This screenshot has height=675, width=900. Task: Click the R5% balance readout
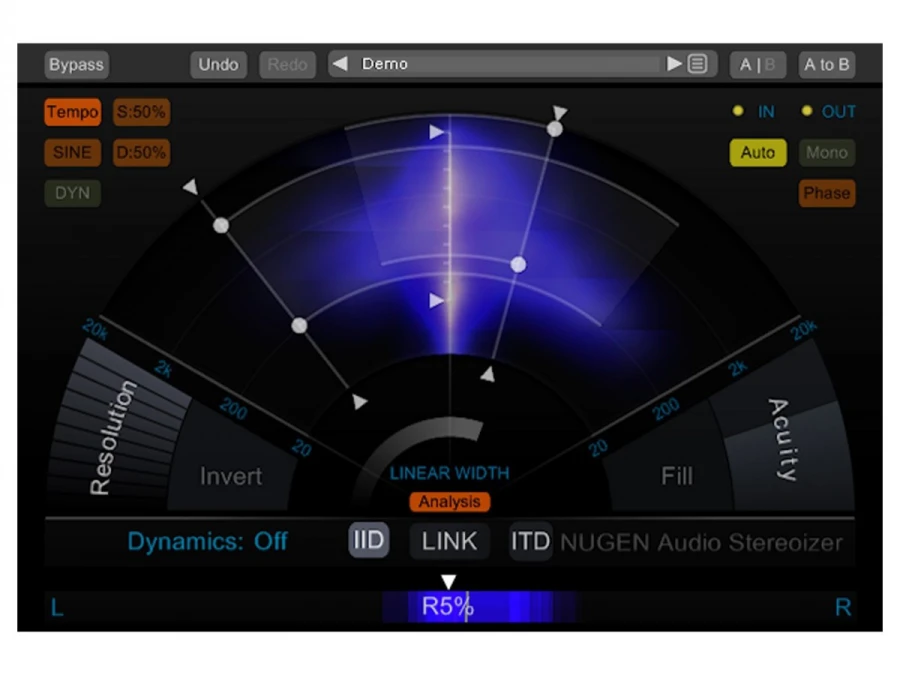pyautogui.click(x=448, y=607)
